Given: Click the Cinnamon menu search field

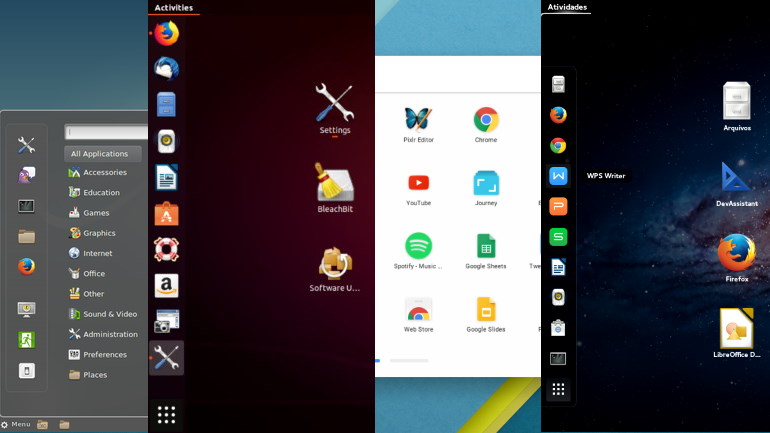Looking at the screenshot, I should pos(106,132).
